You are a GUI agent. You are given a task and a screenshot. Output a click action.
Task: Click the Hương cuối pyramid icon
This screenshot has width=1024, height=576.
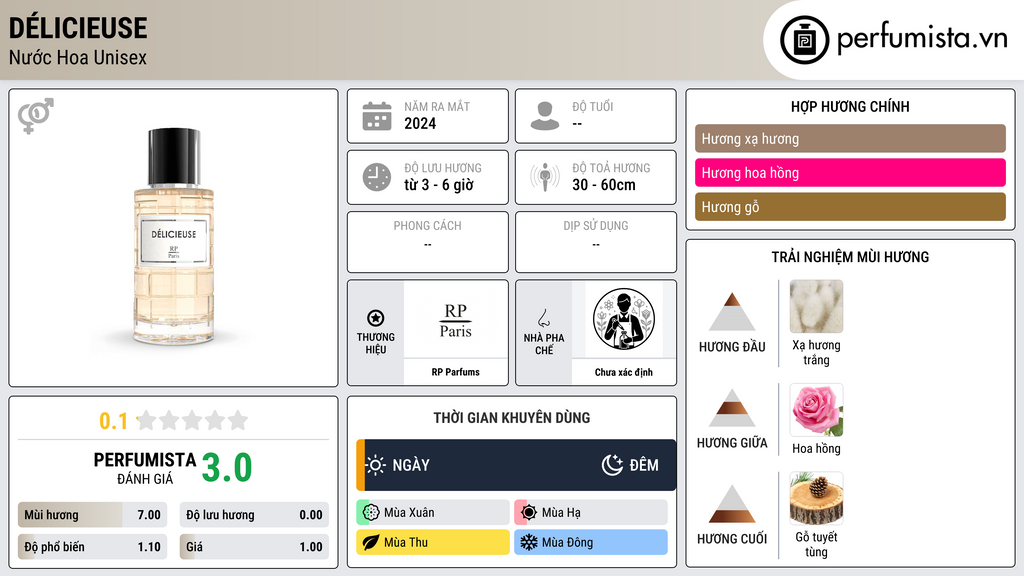coord(732,504)
